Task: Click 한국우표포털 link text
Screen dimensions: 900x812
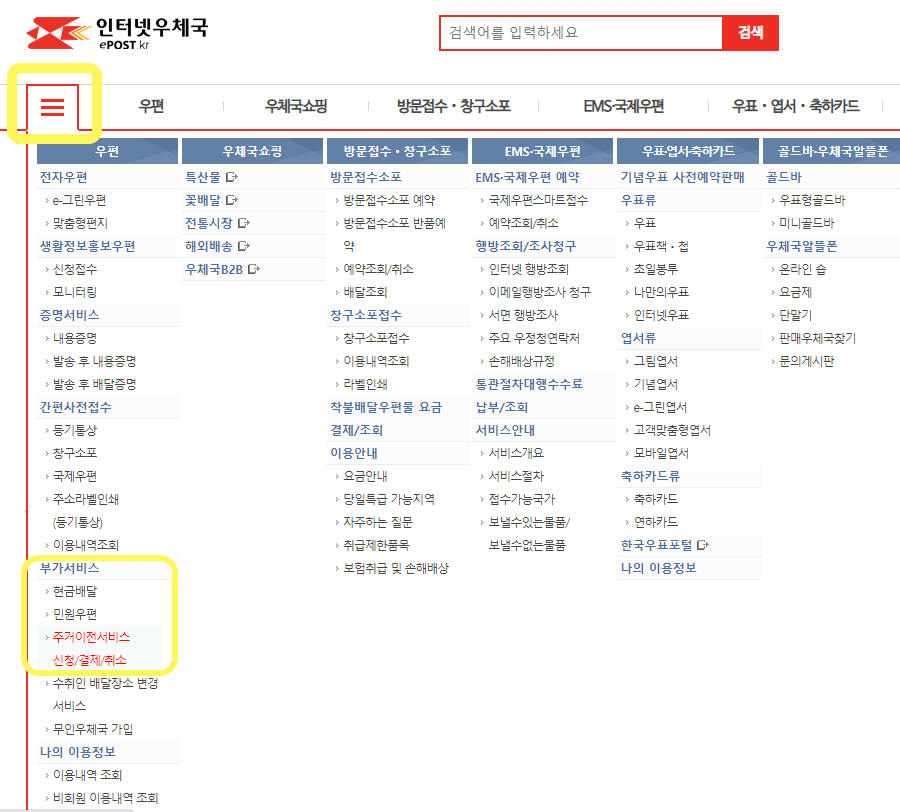Action: (x=657, y=545)
